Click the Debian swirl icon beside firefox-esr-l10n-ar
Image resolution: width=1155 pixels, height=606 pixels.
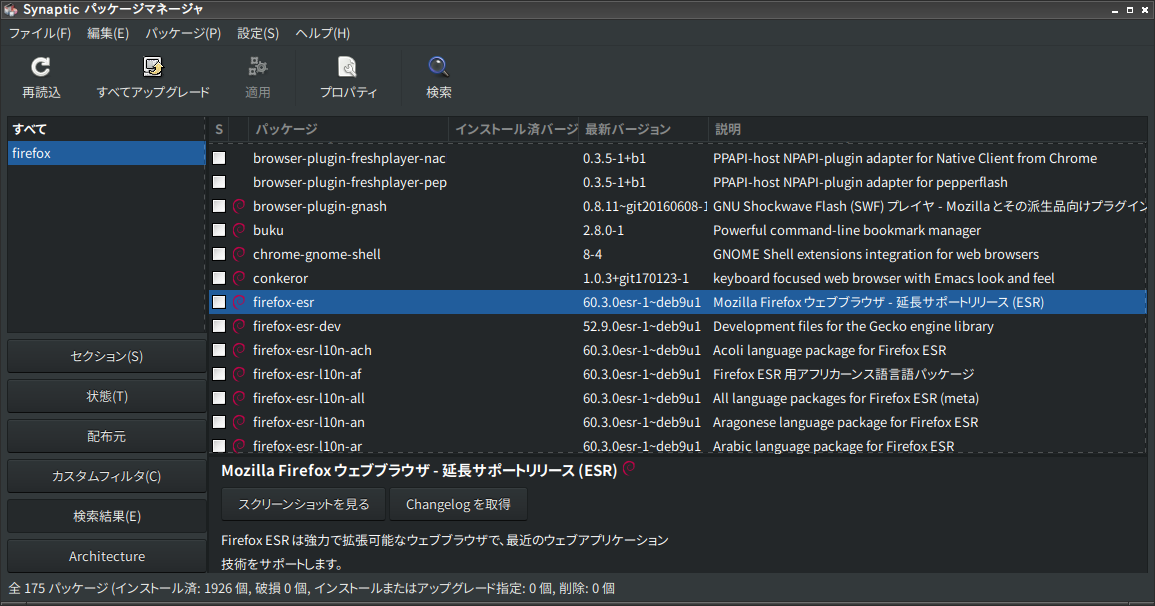click(x=239, y=445)
